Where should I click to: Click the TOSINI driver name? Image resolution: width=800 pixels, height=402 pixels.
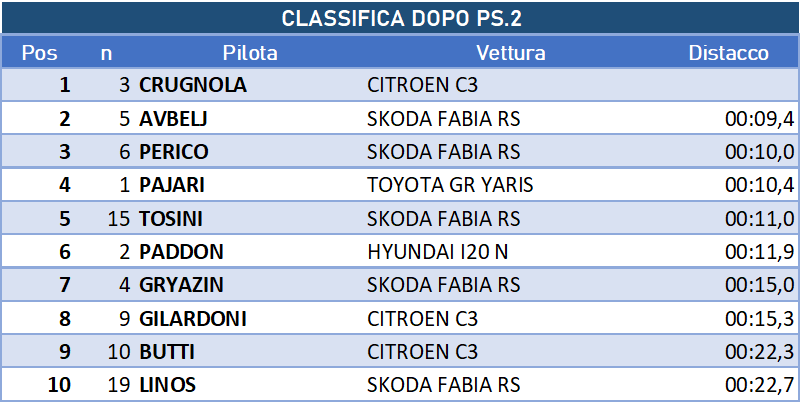tap(170, 219)
